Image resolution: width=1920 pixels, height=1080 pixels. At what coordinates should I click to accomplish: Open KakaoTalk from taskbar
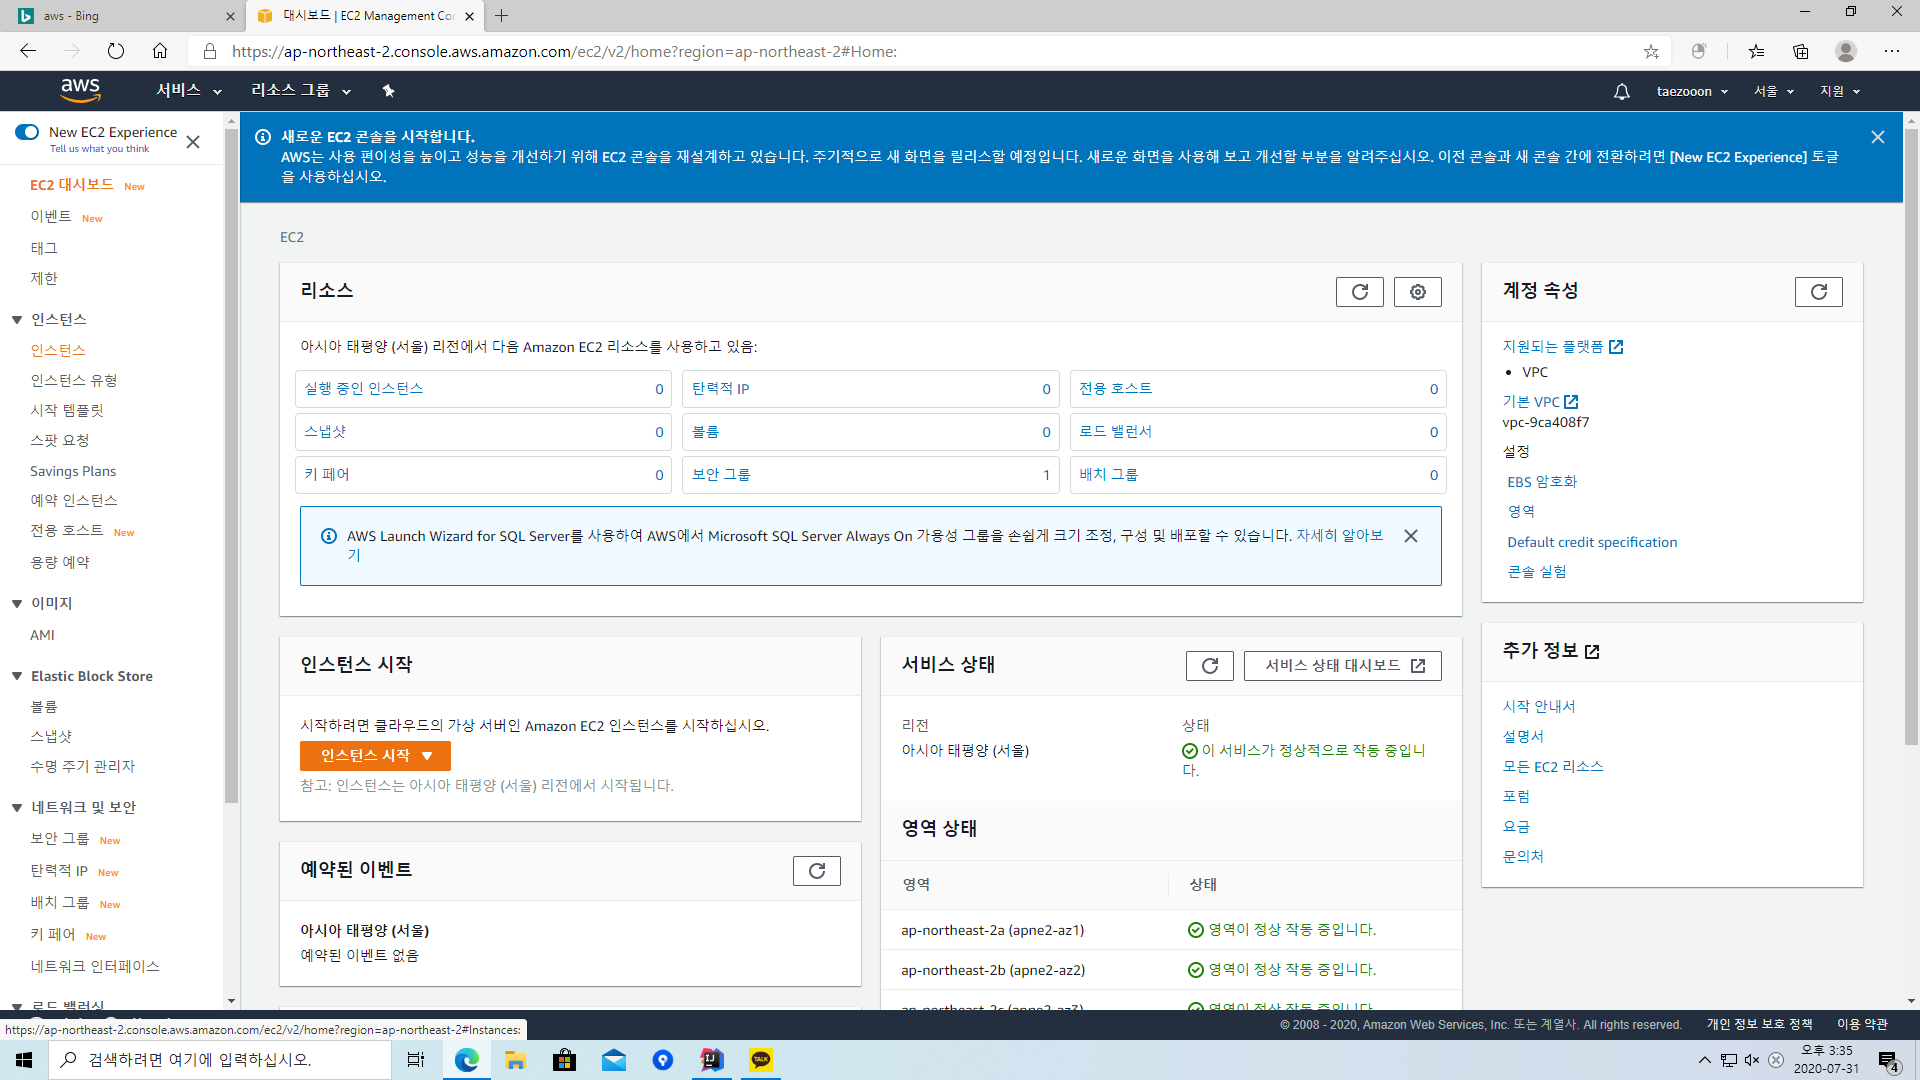pos(761,1060)
